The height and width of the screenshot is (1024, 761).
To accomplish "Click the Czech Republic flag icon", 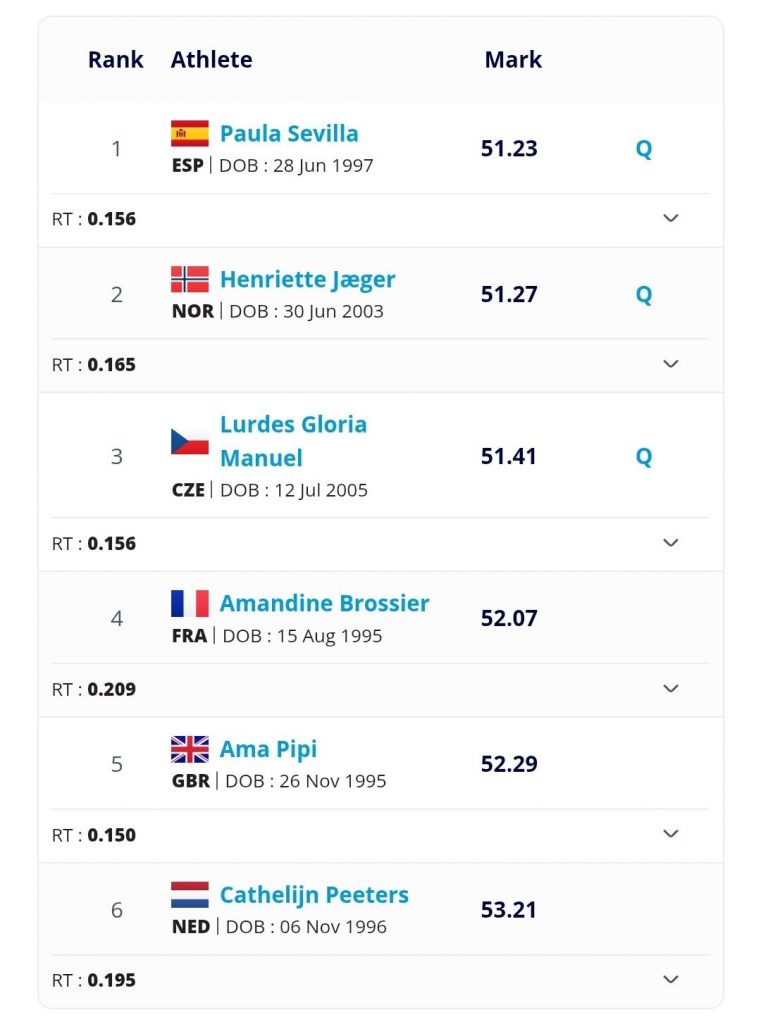I will pyautogui.click(x=190, y=441).
